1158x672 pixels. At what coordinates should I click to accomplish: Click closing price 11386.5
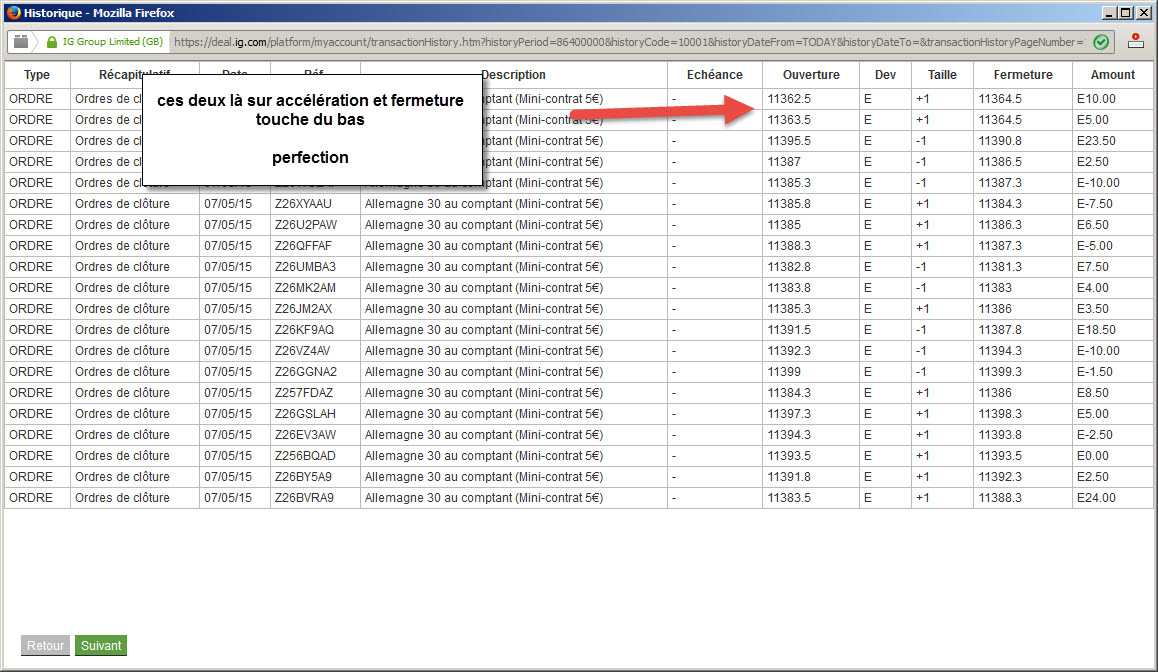point(1000,162)
